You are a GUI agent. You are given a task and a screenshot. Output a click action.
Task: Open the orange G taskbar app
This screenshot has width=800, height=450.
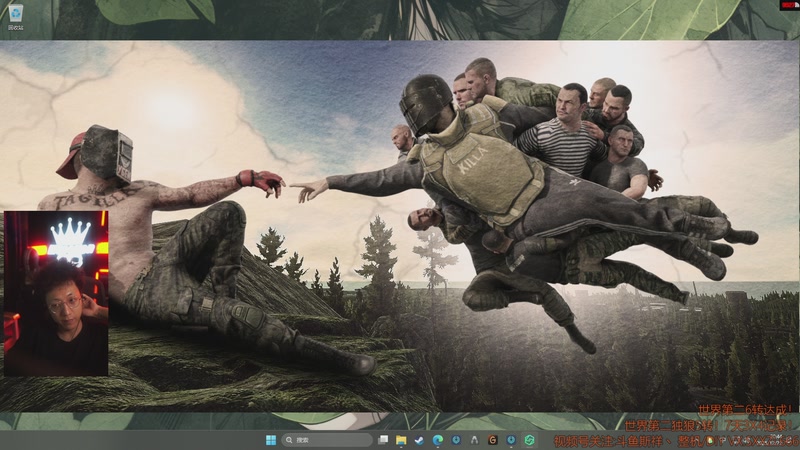pos(492,440)
